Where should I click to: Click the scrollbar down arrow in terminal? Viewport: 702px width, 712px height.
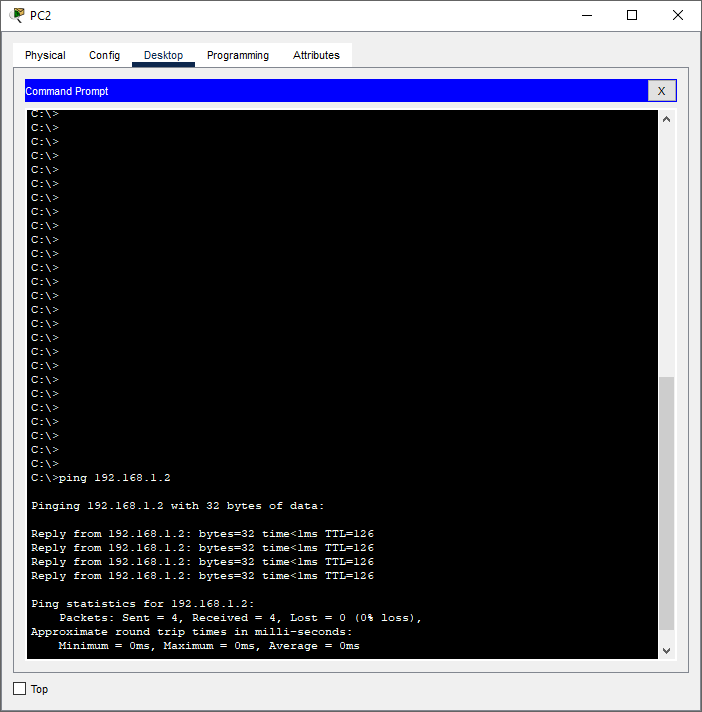point(667,650)
